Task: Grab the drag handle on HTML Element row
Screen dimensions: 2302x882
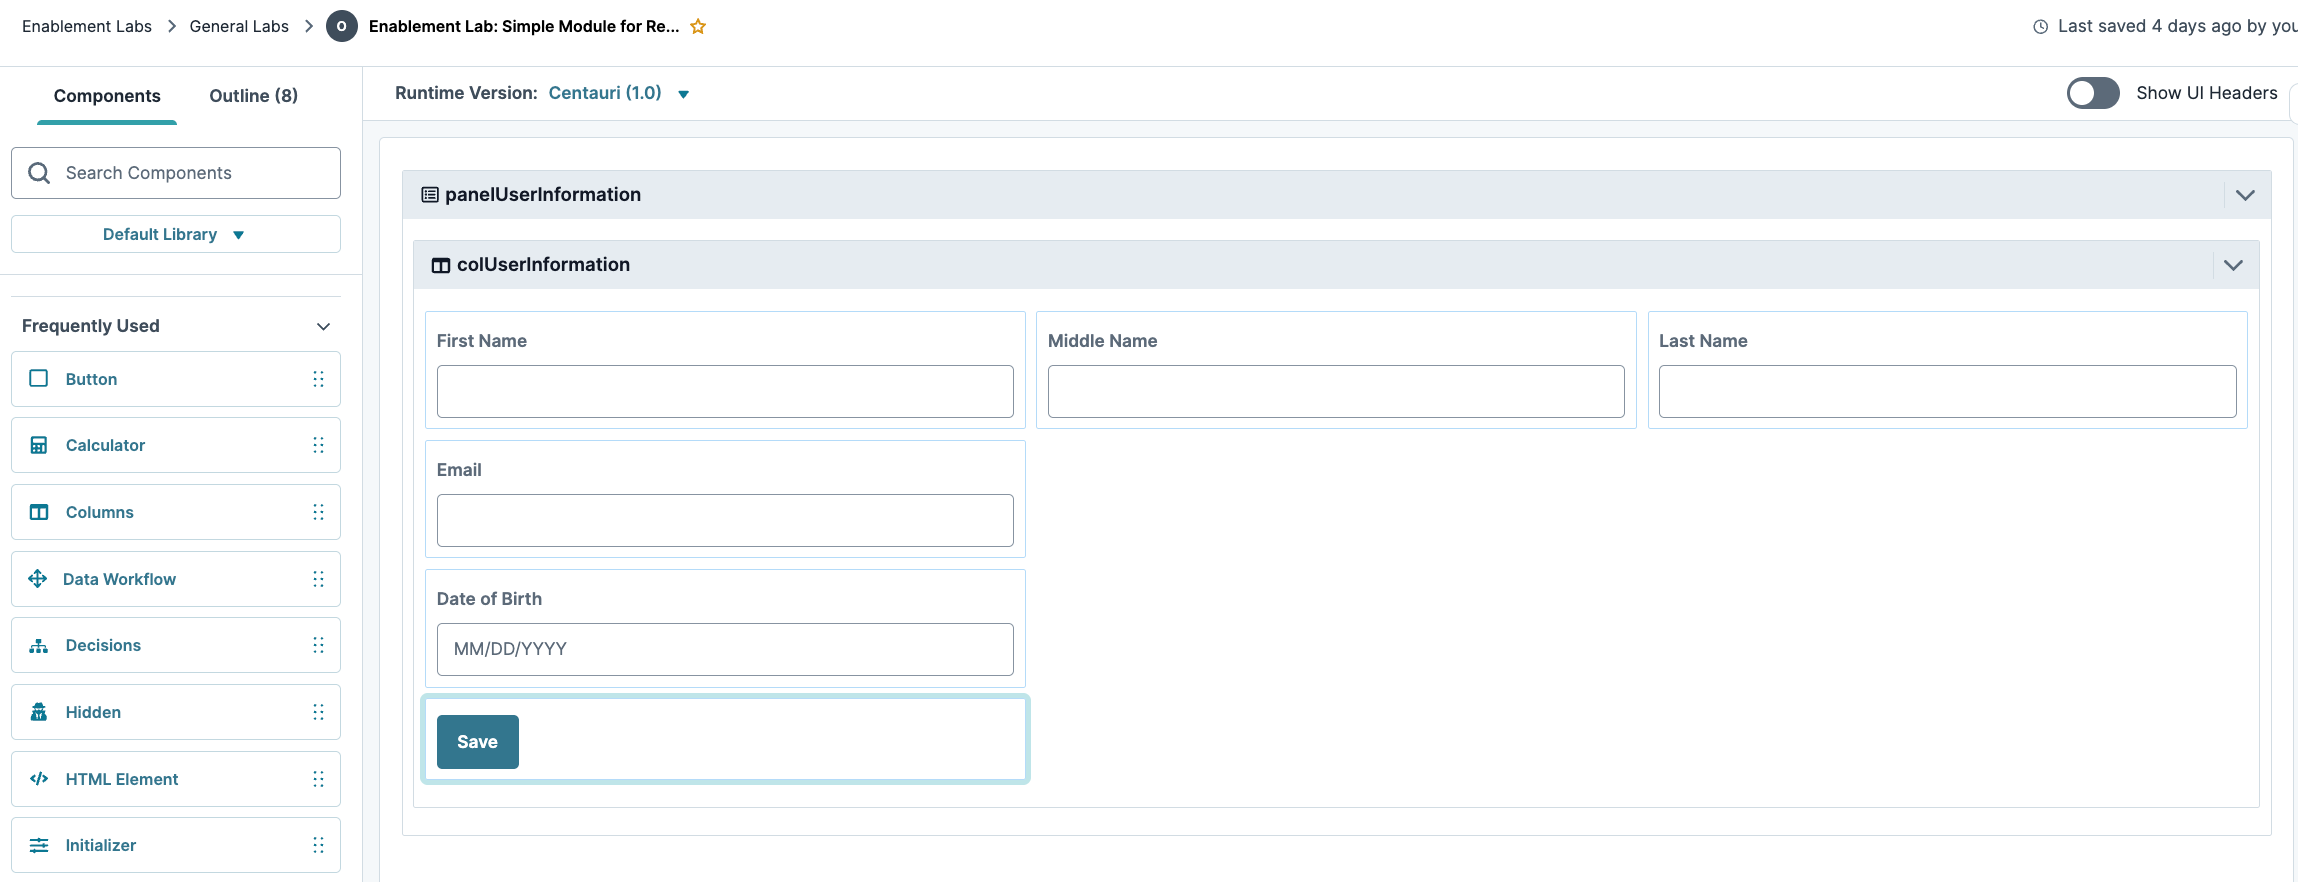Action: (318, 779)
